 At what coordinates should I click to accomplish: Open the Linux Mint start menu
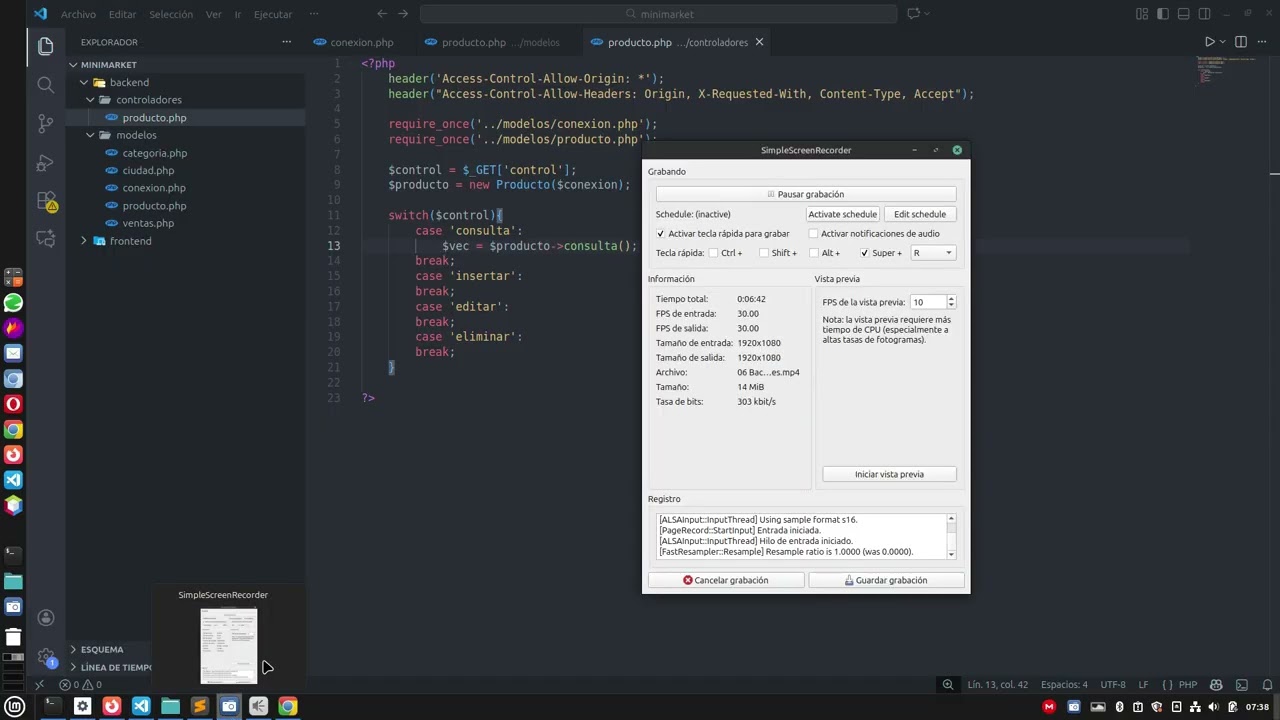click(x=14, y=706)
